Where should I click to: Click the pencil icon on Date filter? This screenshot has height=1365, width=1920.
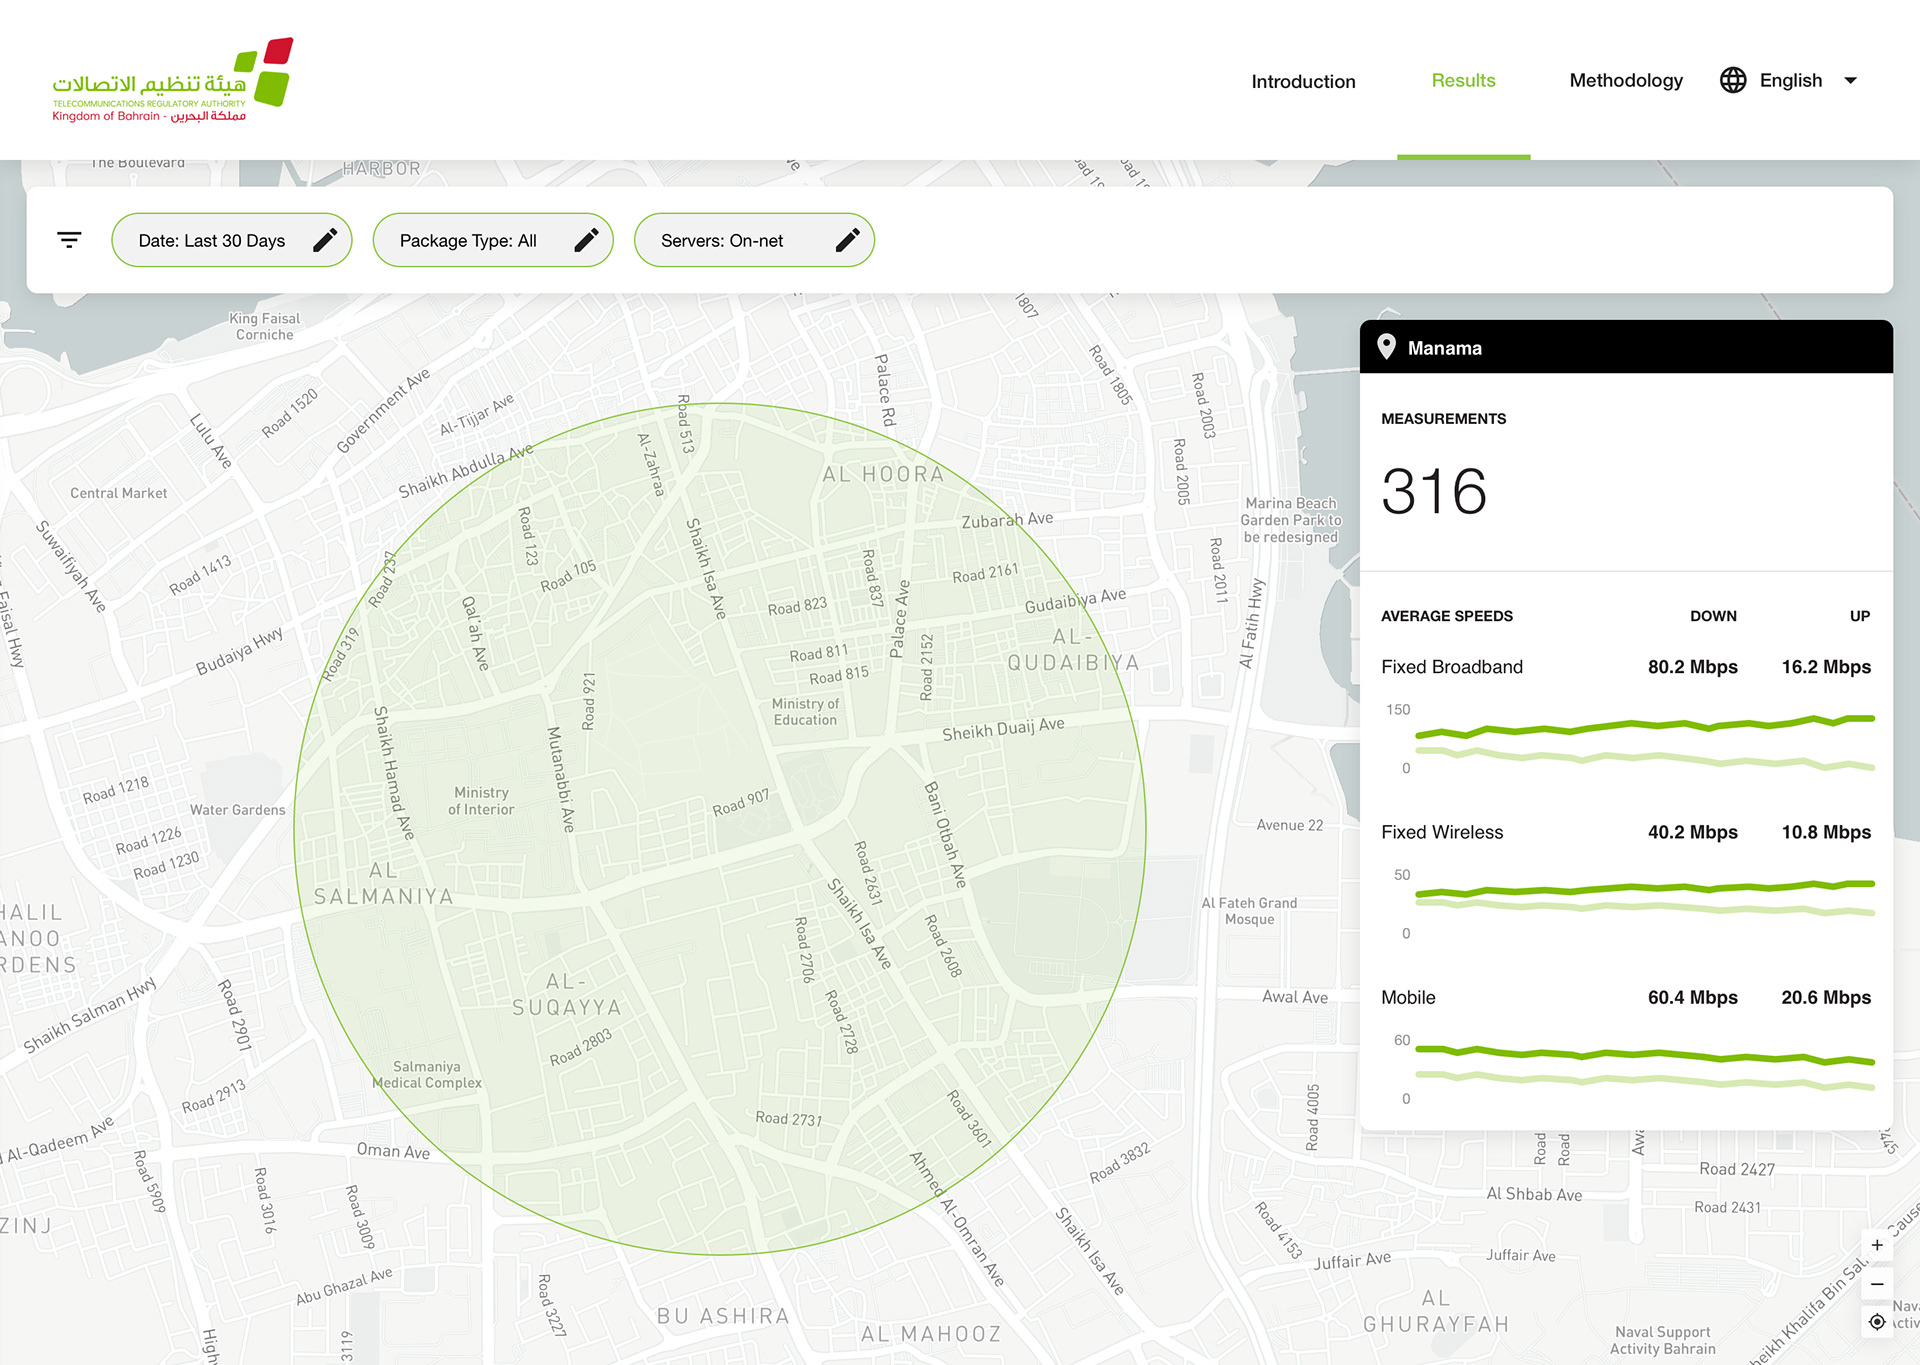tap(325, 240)
